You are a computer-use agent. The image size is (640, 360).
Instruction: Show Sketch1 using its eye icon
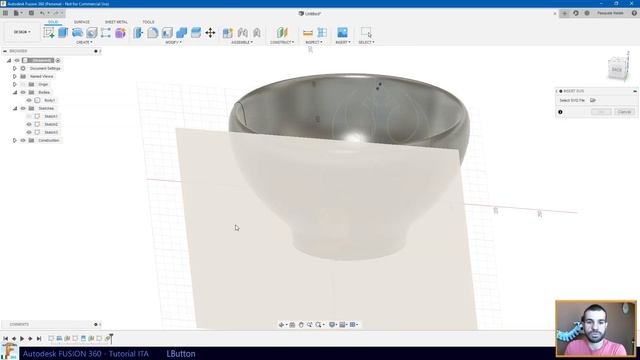point(29,116)
